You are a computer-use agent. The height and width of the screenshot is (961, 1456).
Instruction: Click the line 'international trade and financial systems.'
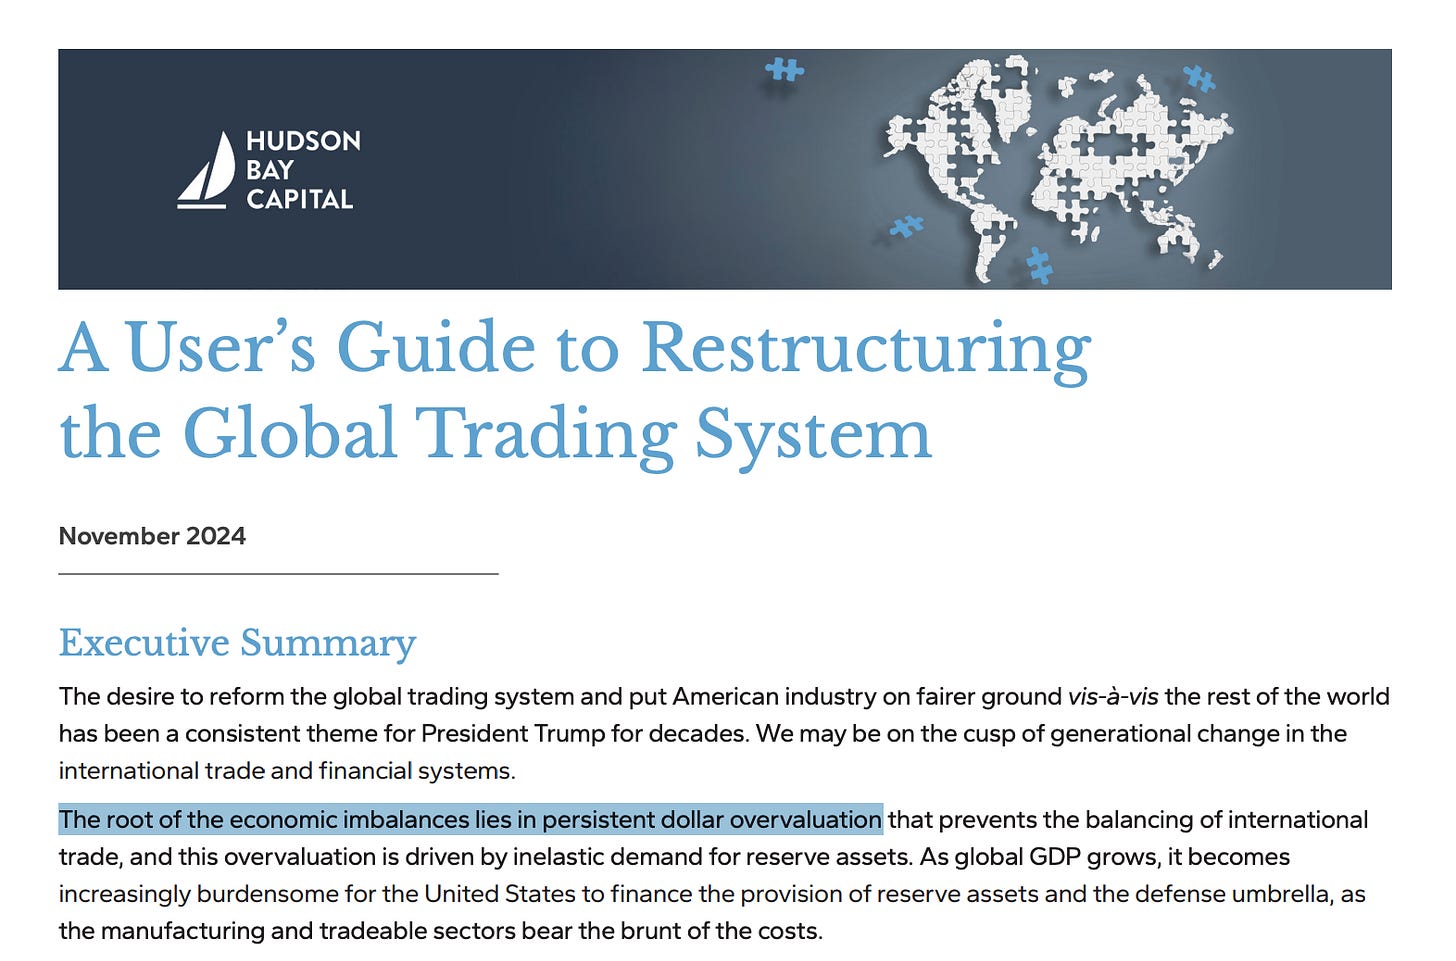click(287, 770)
